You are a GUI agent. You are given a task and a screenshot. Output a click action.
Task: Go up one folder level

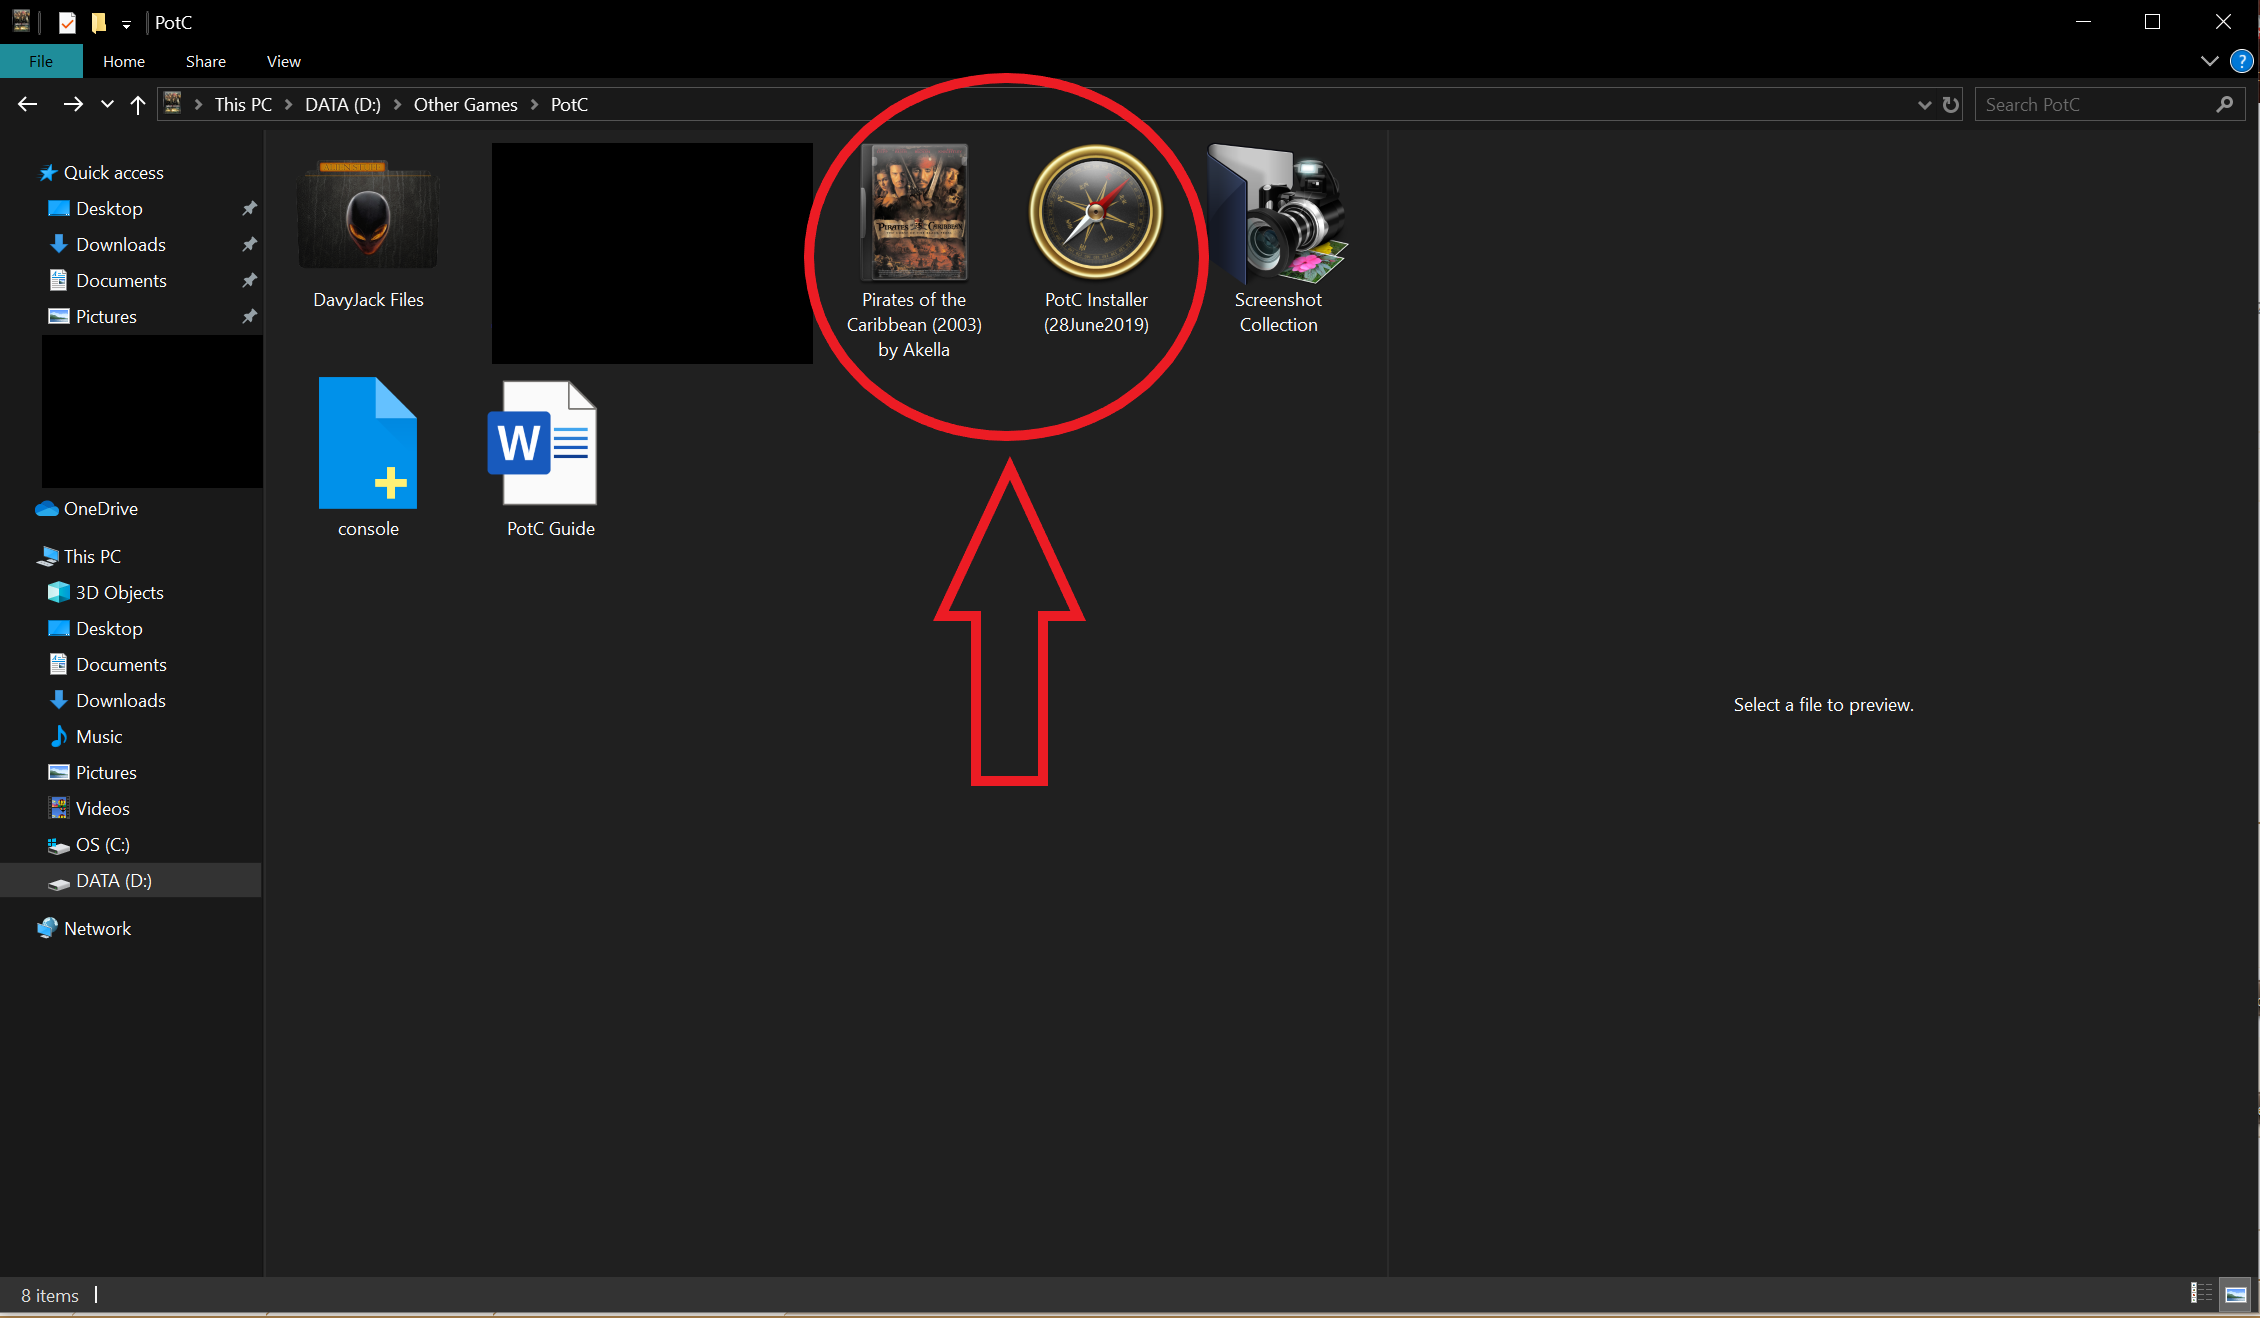click(138, 104)
